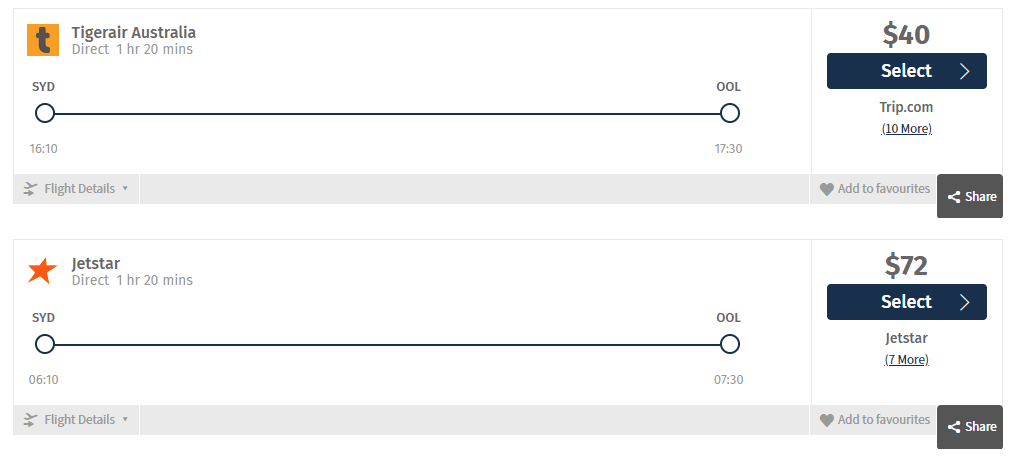Click the SYD departure point at 16:10
The image size is (1014, 461).
click(x=44, y=113)
